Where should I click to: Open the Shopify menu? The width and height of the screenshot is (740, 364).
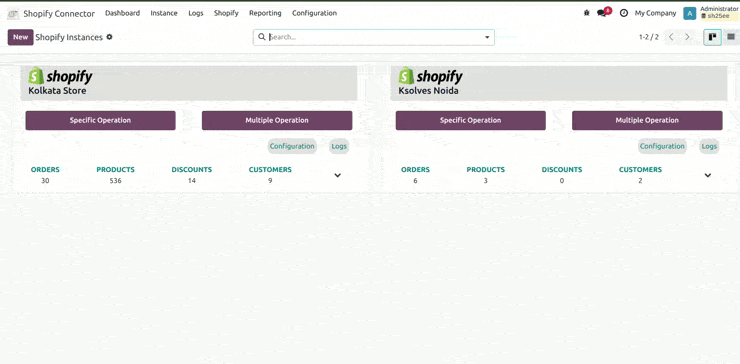226,13
